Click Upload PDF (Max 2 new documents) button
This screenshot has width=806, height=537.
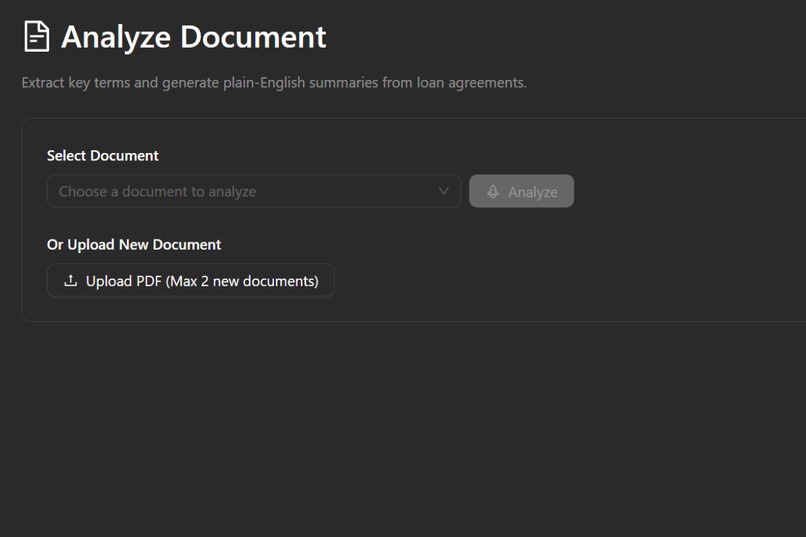tap(191, 281)
